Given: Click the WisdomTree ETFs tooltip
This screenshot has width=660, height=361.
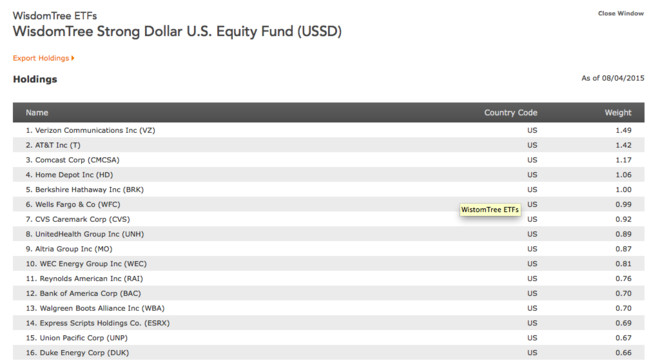Looking at the screenshot, I should [490, 210].
